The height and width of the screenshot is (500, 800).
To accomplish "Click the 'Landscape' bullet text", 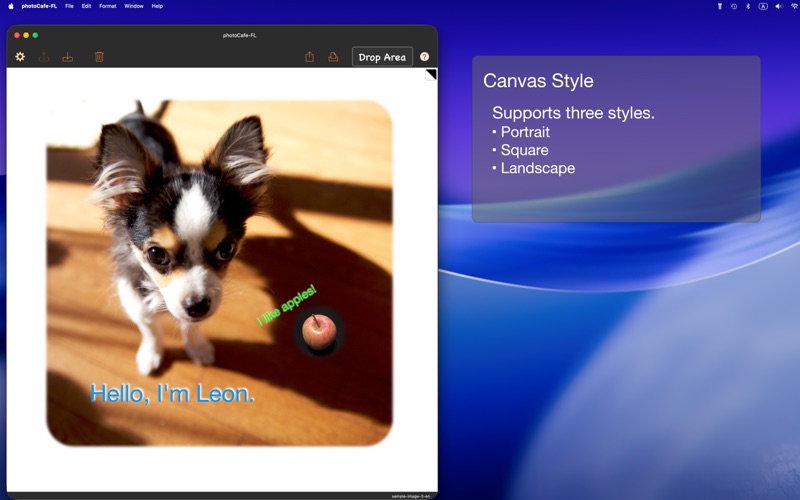I will tap(538, 168).
